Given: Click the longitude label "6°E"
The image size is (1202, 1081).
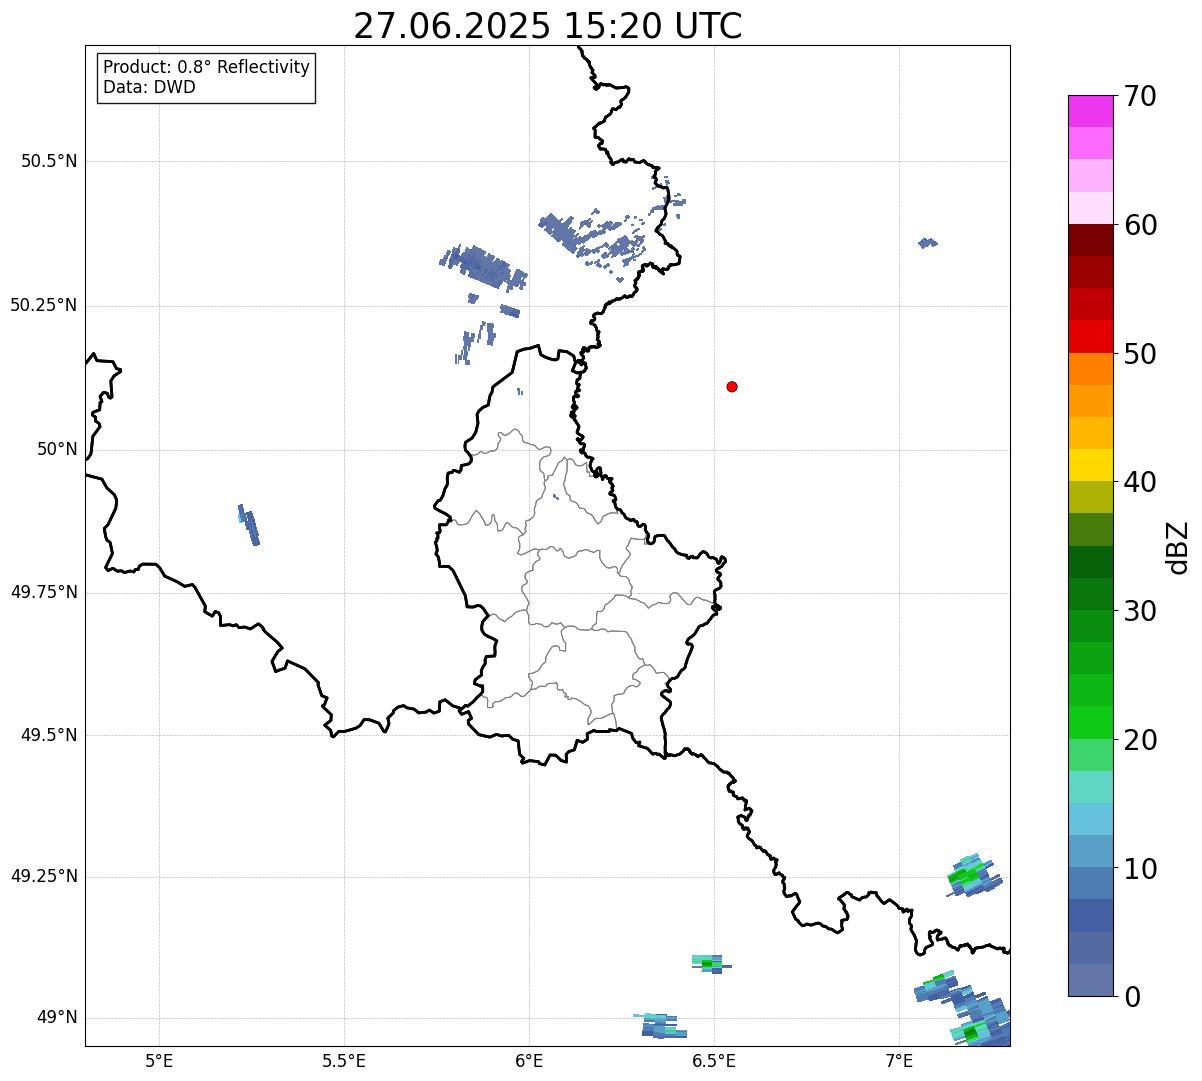Looking at the screenshot, I should pyautogui.click(x=529, y=1060).
